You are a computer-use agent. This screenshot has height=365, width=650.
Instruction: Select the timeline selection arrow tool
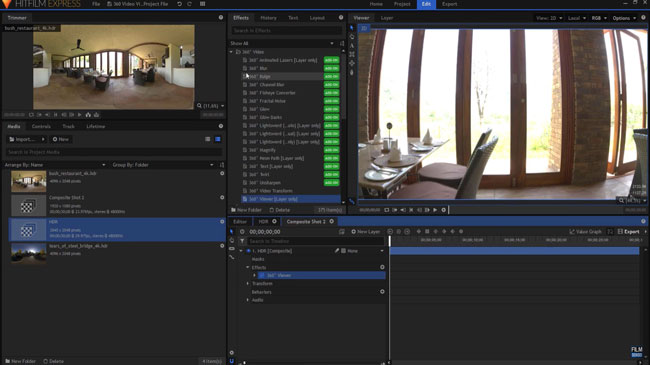(x=232, y=231)
